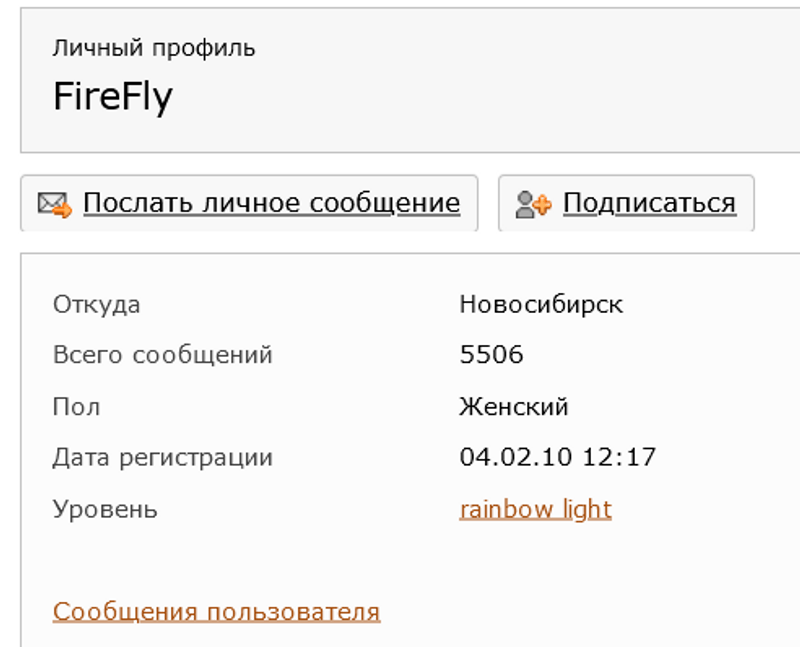This screenshot has width=800, height=647.
Task: Select the Новосибирск location value
Action: coord(541,304)
